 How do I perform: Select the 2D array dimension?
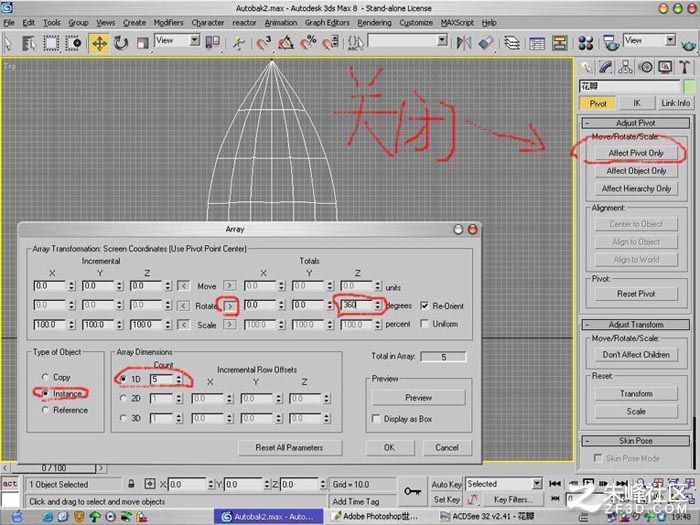[x=123, y=398]
